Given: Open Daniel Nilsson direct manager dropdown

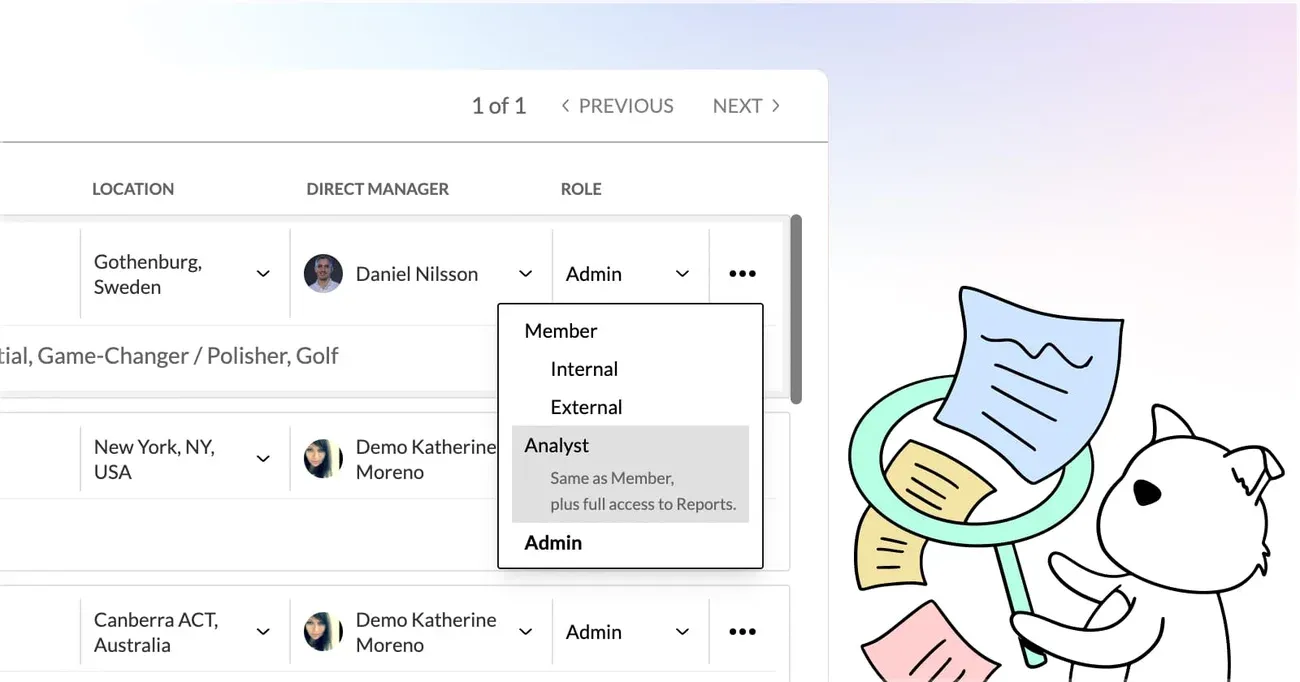Looking at the screenshot, I should point(525,273).
